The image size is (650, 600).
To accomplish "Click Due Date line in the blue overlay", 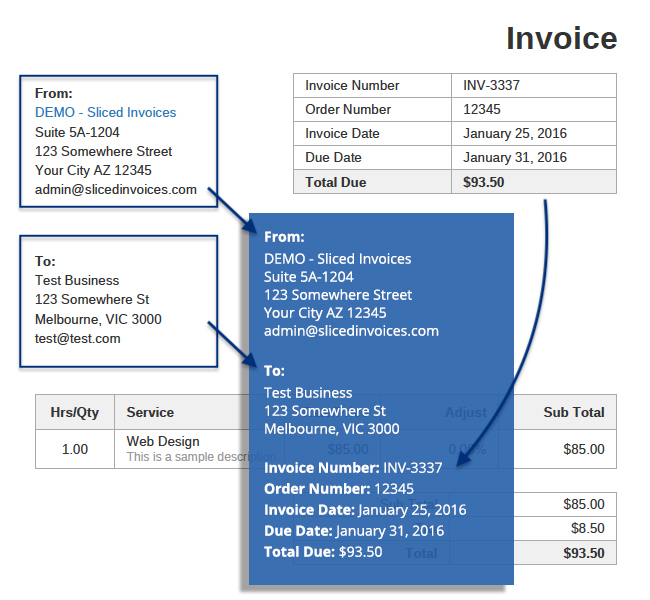I will (x=353, y=531).
